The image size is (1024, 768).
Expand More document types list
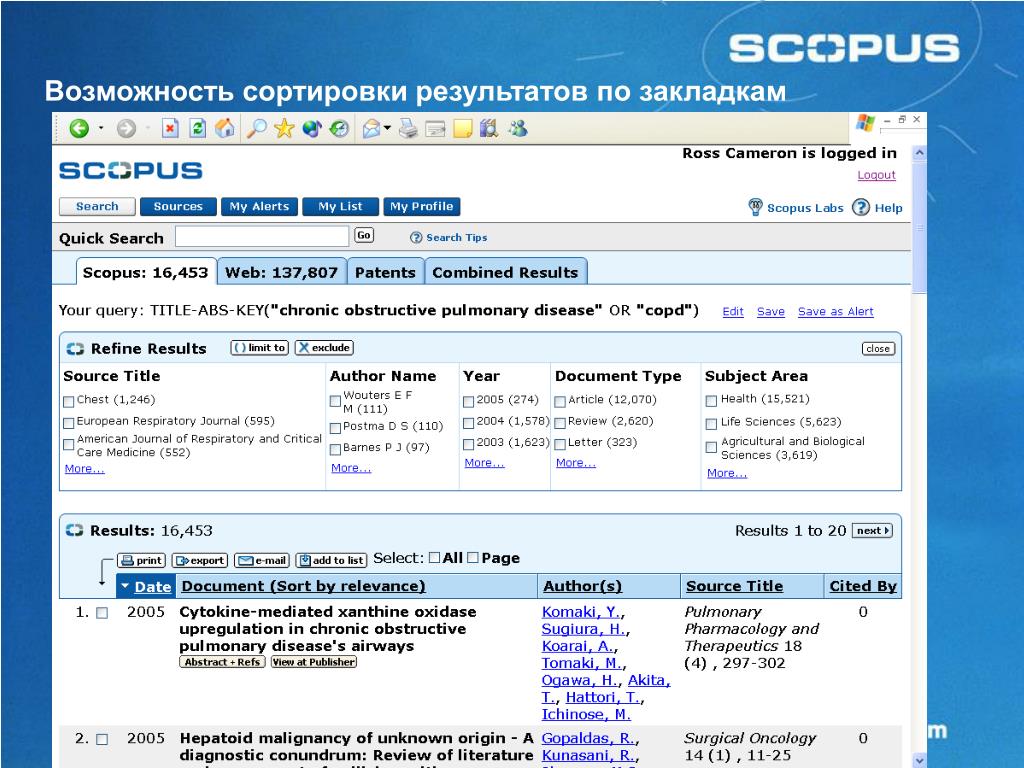[x=575, y=462]
